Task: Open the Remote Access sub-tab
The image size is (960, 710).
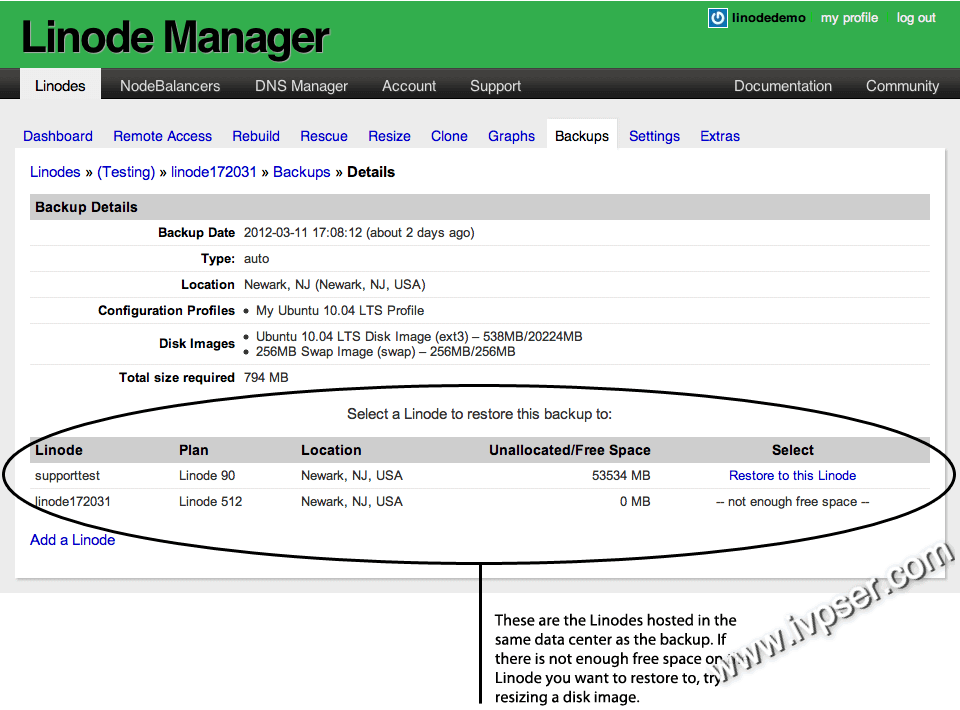Action: click(162, 136)
